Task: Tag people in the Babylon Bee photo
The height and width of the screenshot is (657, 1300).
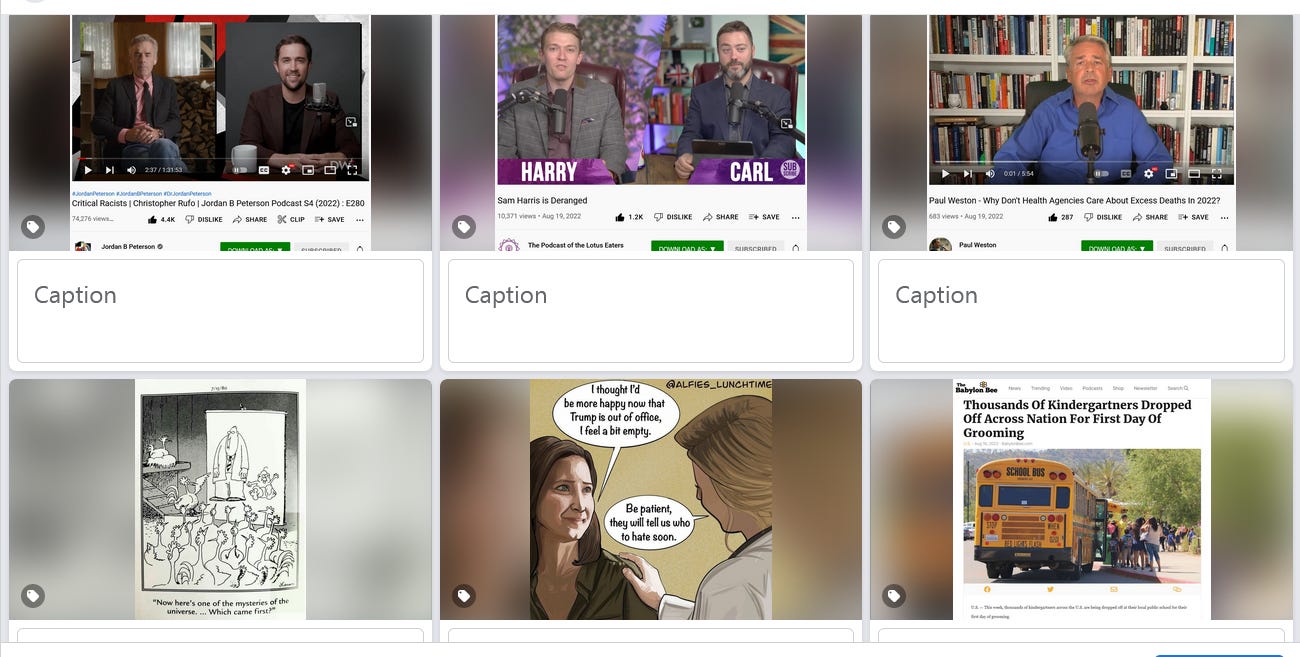Action: (894, 596)
